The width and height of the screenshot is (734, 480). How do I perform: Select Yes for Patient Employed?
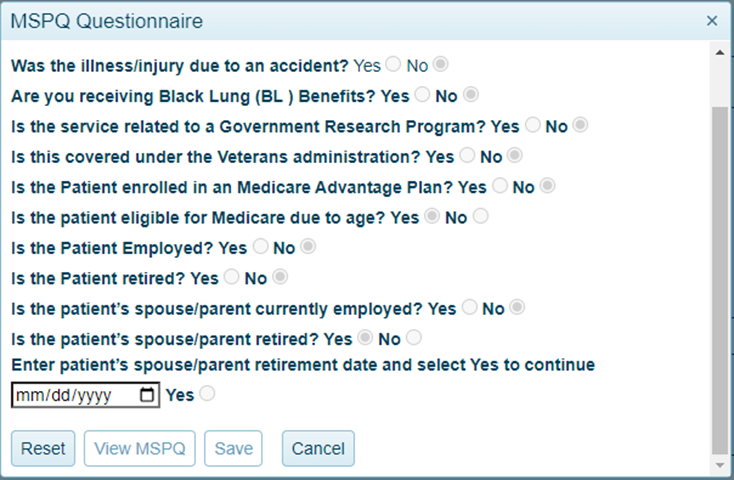[x=260, y=247]
